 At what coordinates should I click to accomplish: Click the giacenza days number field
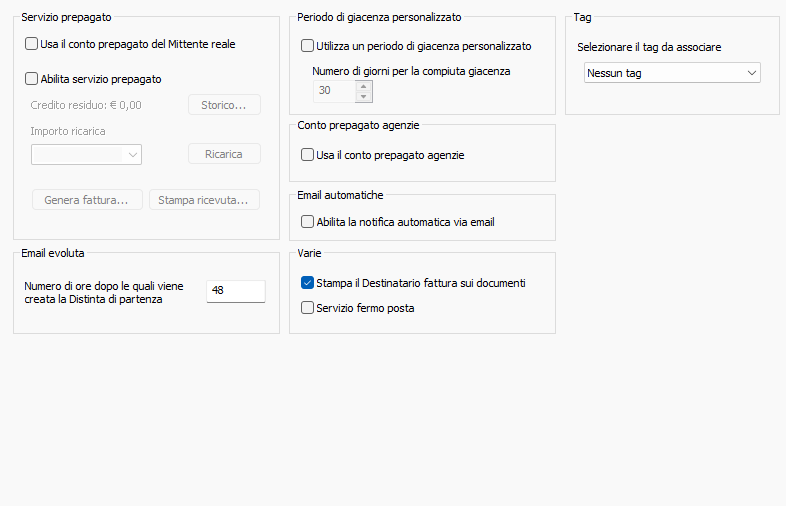click(333, 91)
